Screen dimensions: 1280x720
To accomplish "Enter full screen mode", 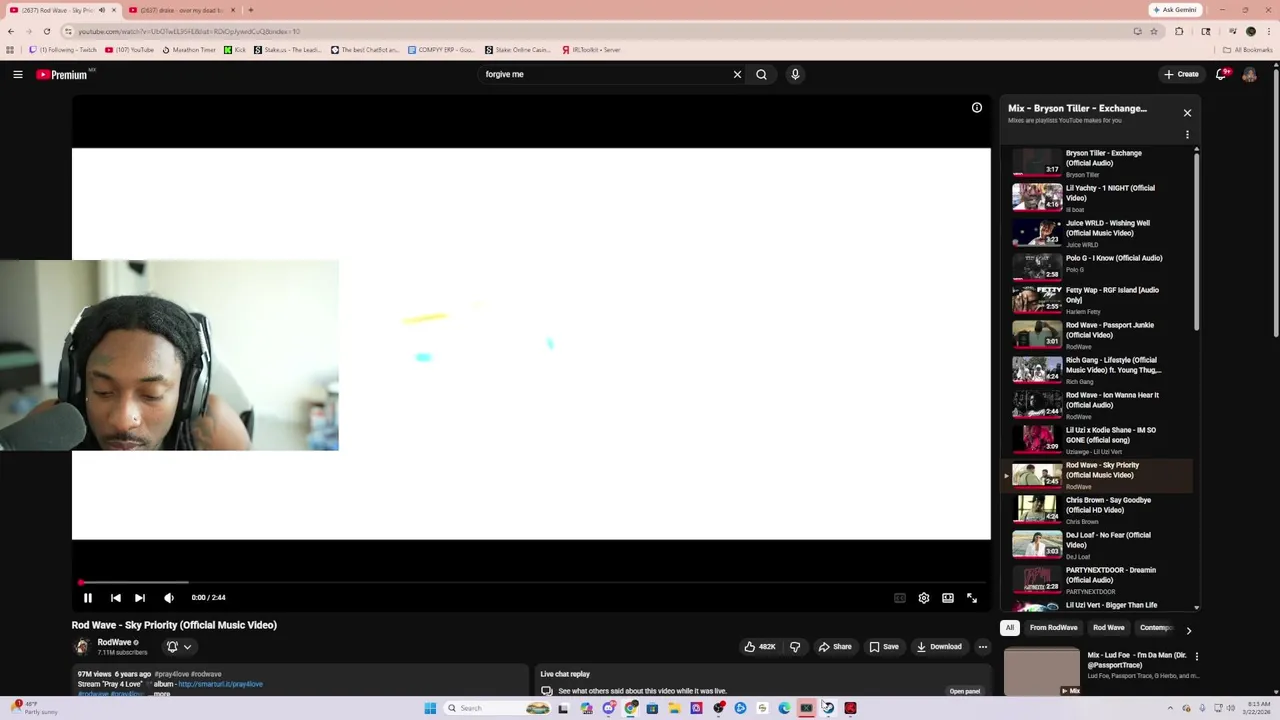I will point(972,598).
